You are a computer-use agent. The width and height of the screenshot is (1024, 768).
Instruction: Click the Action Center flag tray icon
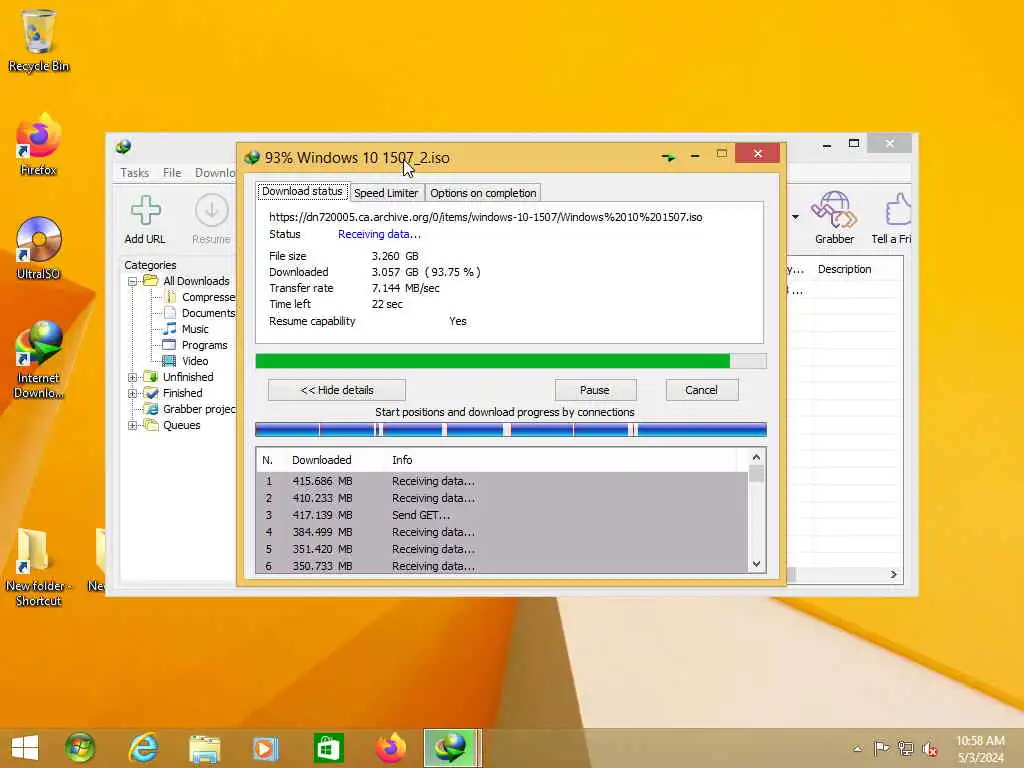(881, 748)
